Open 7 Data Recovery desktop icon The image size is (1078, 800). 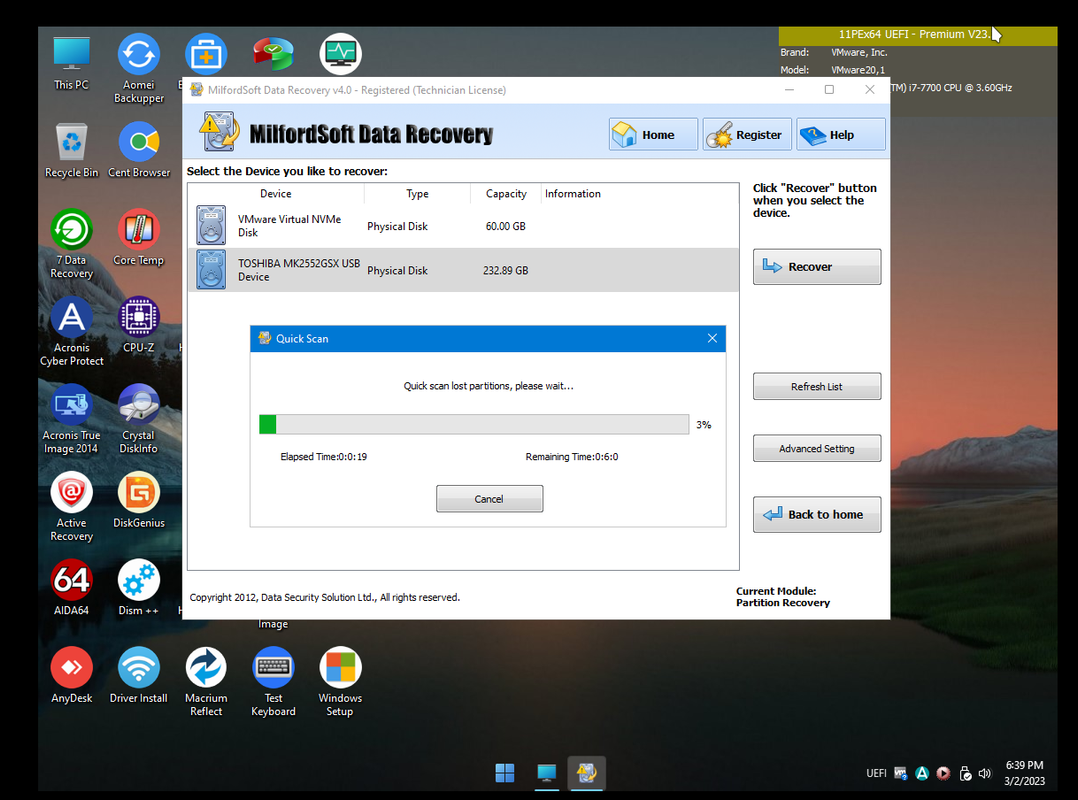click(x=72, y=243)
